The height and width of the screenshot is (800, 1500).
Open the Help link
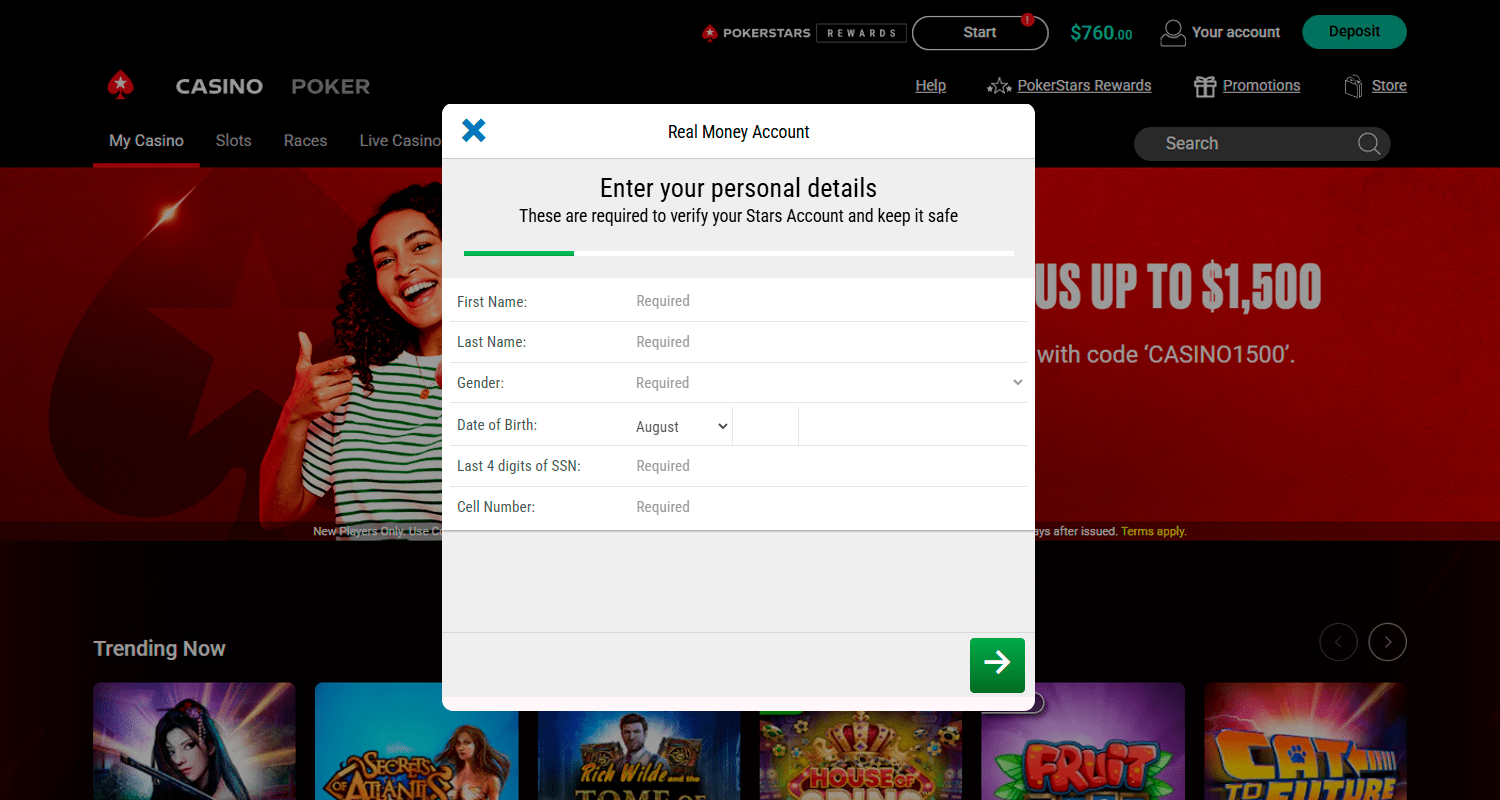pos(930,86)
